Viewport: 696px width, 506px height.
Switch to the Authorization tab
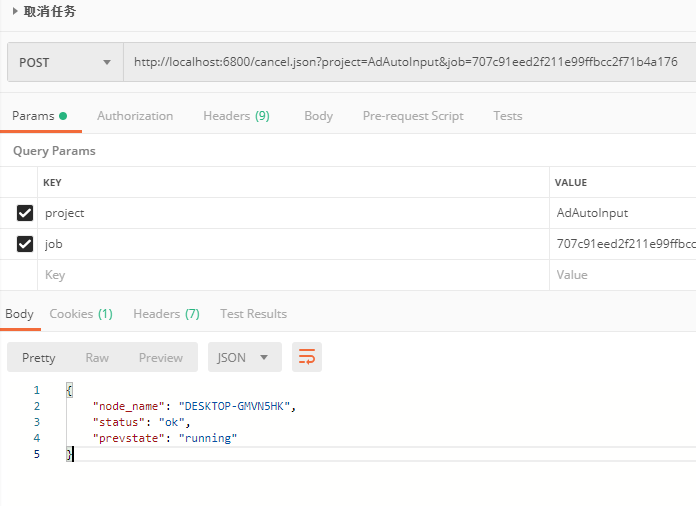135,116
